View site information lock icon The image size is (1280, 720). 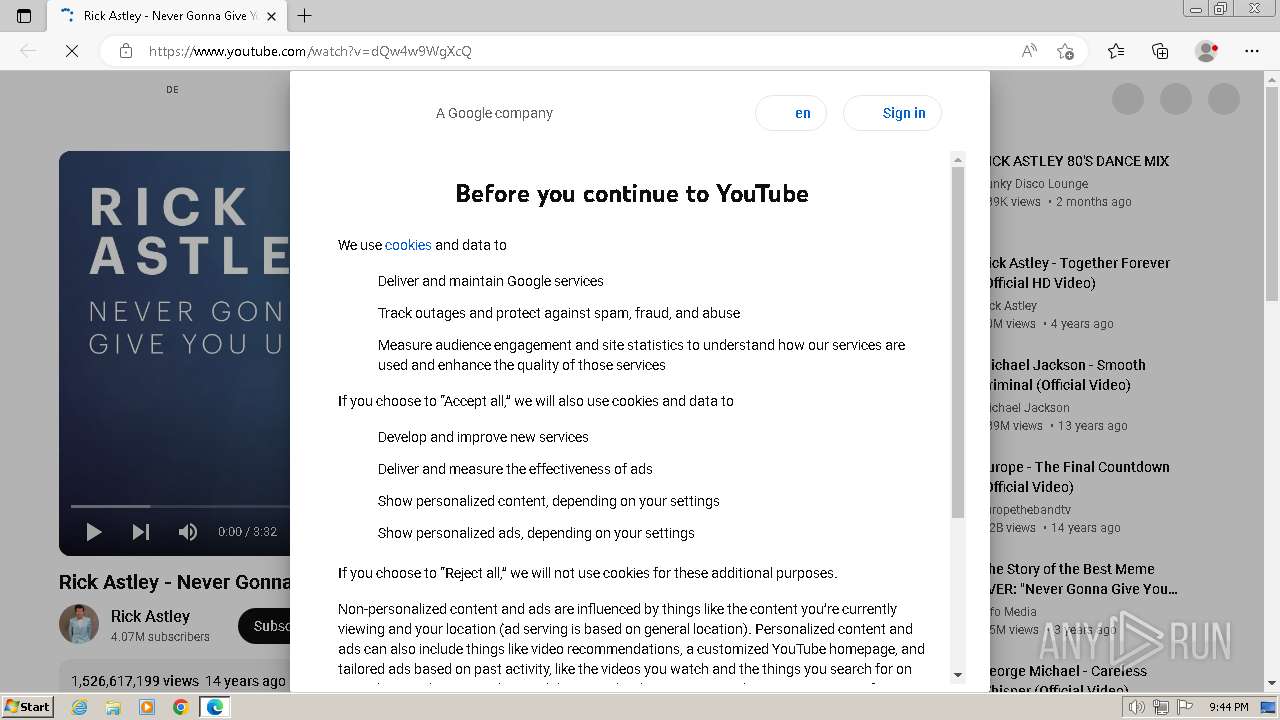point(126,51)
